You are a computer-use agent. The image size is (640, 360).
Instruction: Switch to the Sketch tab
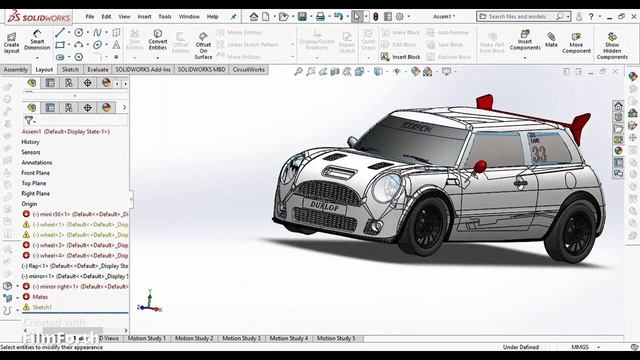[70, 70]
